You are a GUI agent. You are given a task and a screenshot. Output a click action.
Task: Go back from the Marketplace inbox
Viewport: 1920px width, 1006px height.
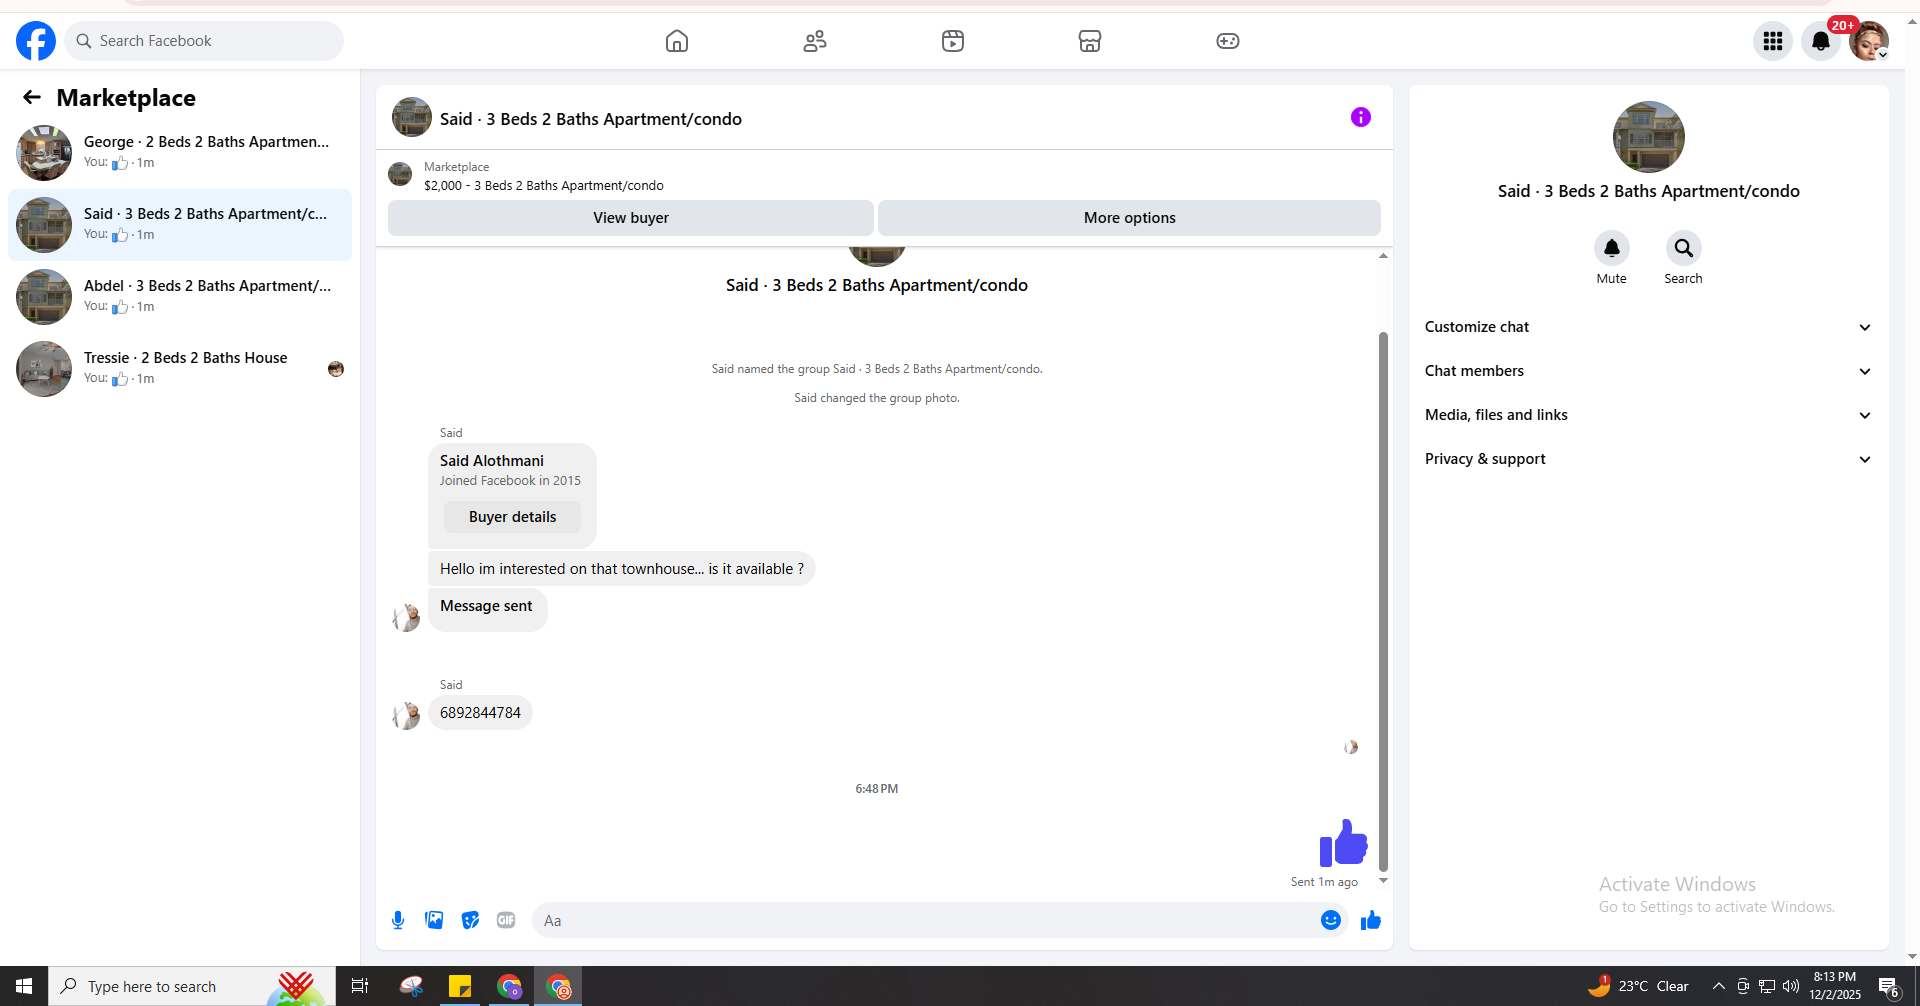click(x=32, y=97)
